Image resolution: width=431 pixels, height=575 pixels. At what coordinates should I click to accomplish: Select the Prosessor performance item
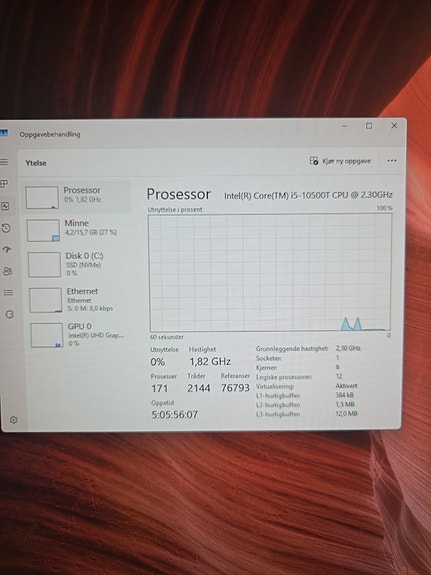click(x=77, y=197)
